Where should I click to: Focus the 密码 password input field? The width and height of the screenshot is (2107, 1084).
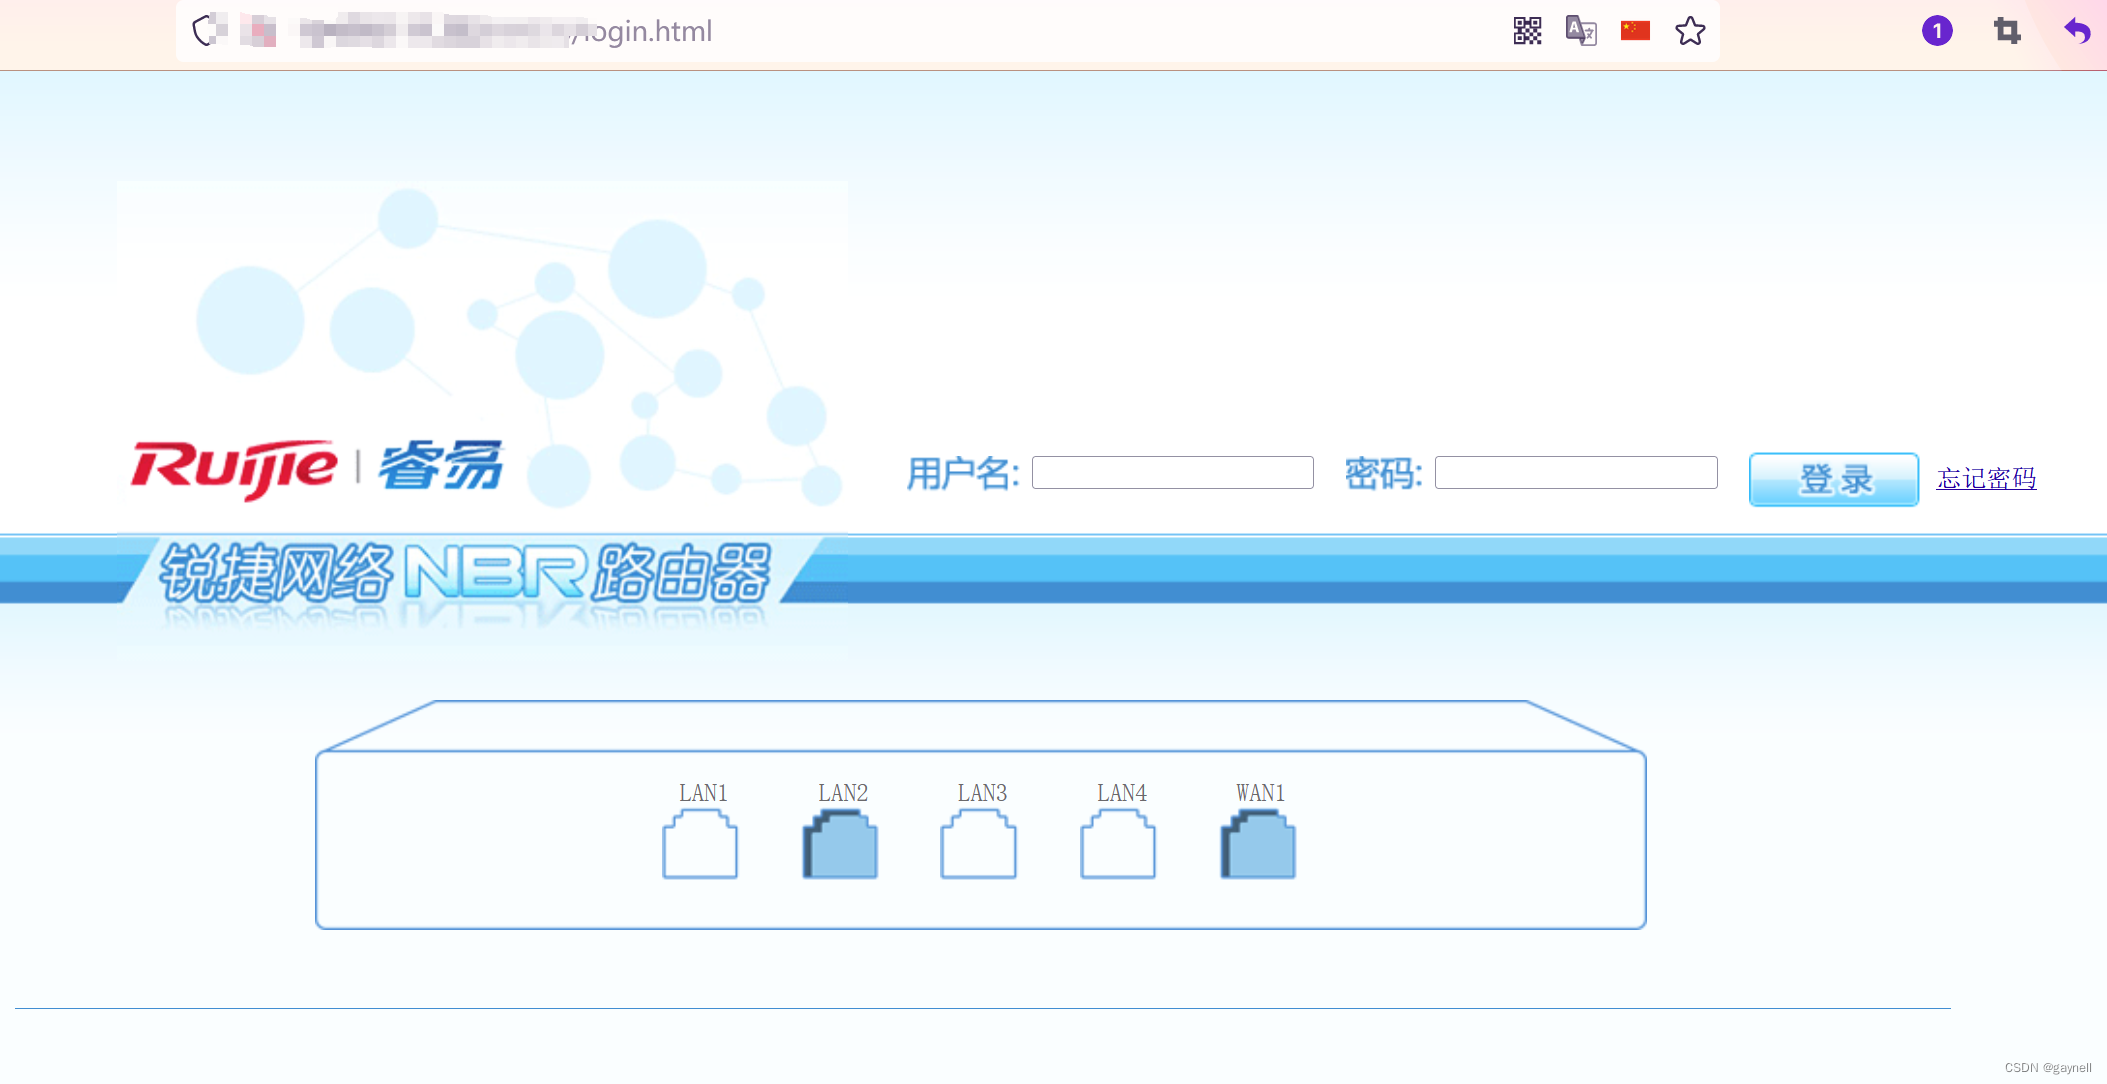[x=1576, y=472]
